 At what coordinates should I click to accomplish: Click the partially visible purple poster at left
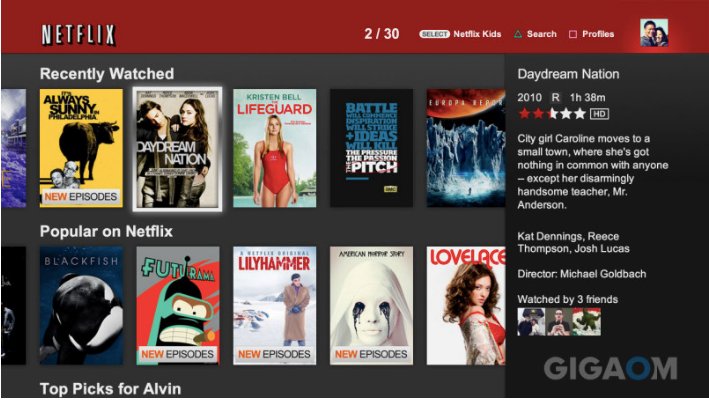pyautogui.click(x=14, y=148)
